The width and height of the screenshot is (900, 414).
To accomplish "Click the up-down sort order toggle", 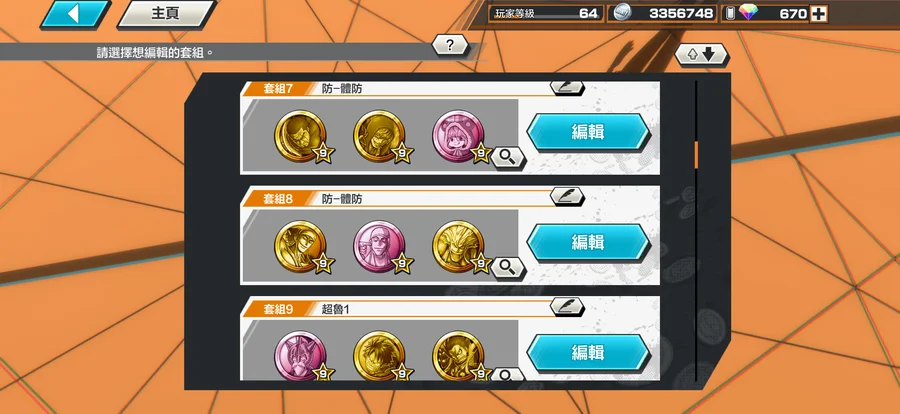I will [x=701, y=55].
